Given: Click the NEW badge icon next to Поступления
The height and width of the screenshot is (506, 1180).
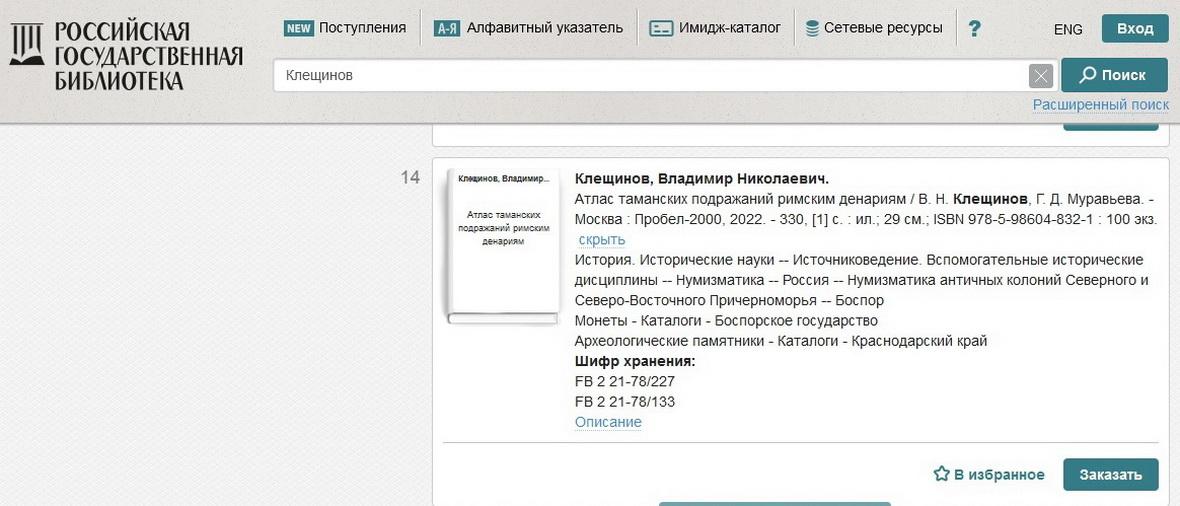Looking at the screenshot, I should (299, 29).
